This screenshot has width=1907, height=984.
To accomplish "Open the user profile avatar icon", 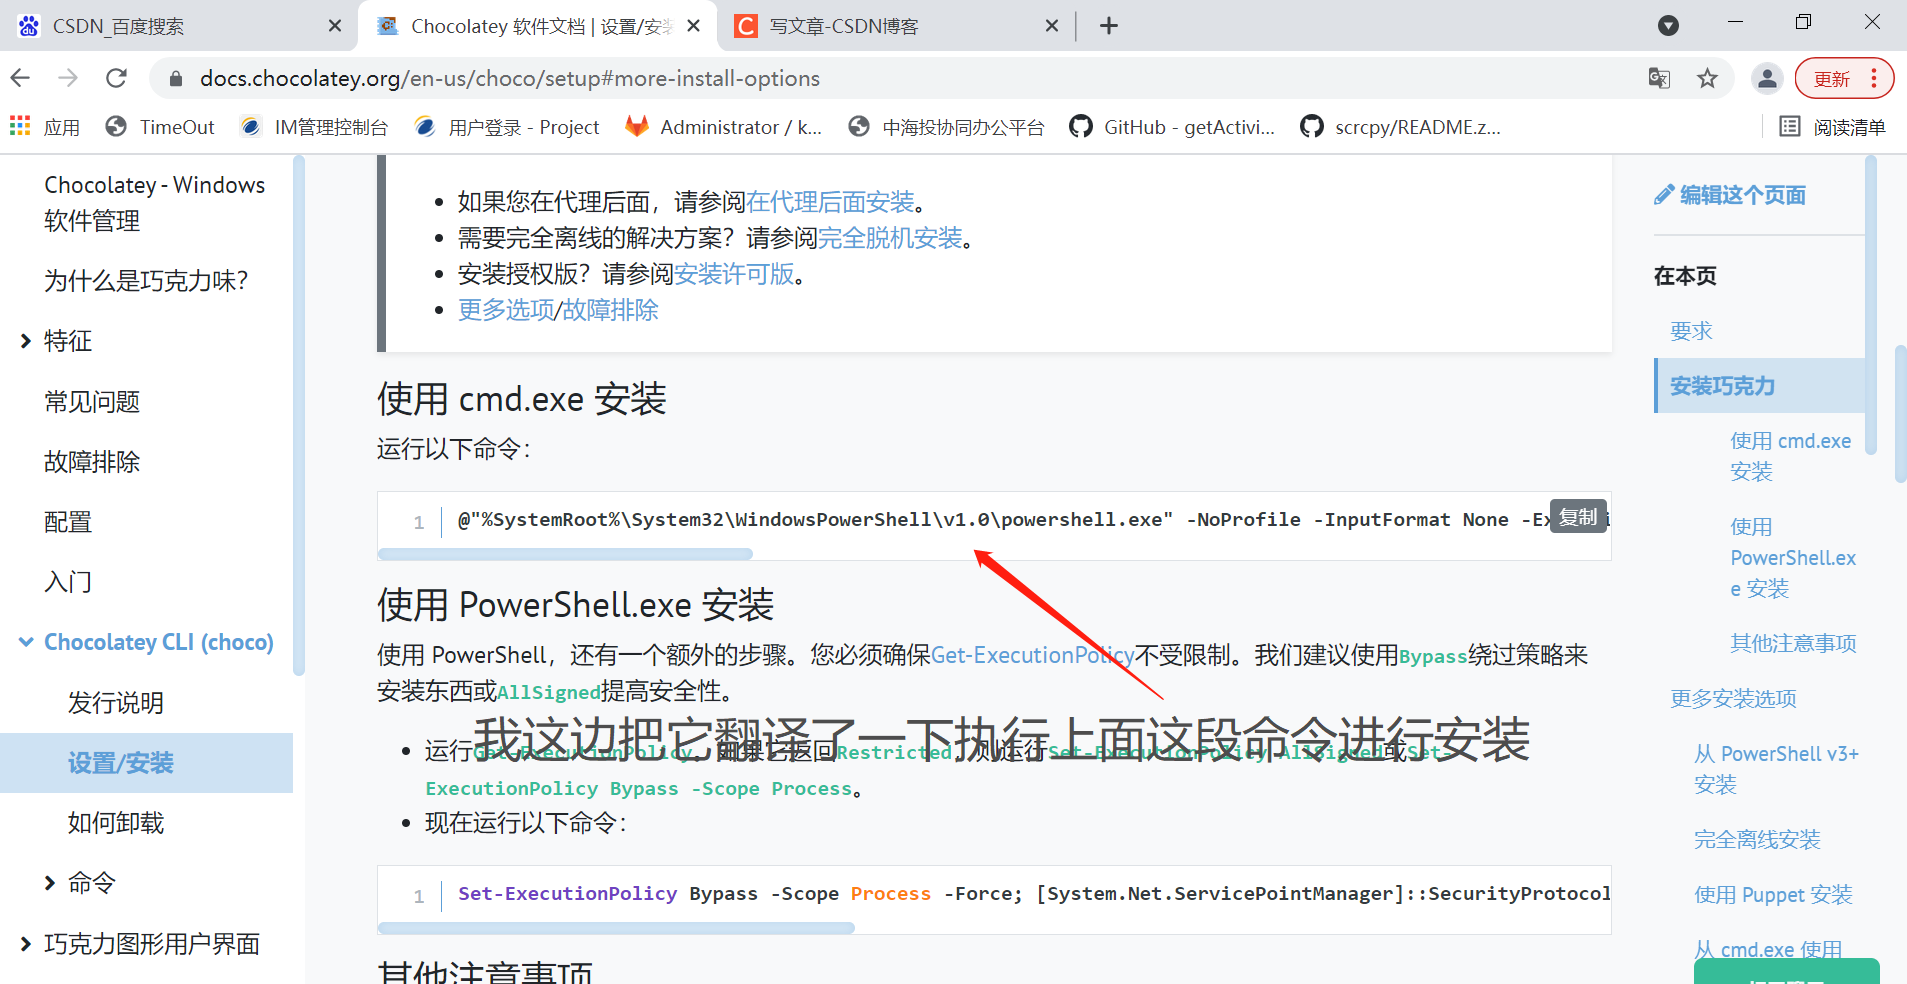I will (x=1767, y=78).
